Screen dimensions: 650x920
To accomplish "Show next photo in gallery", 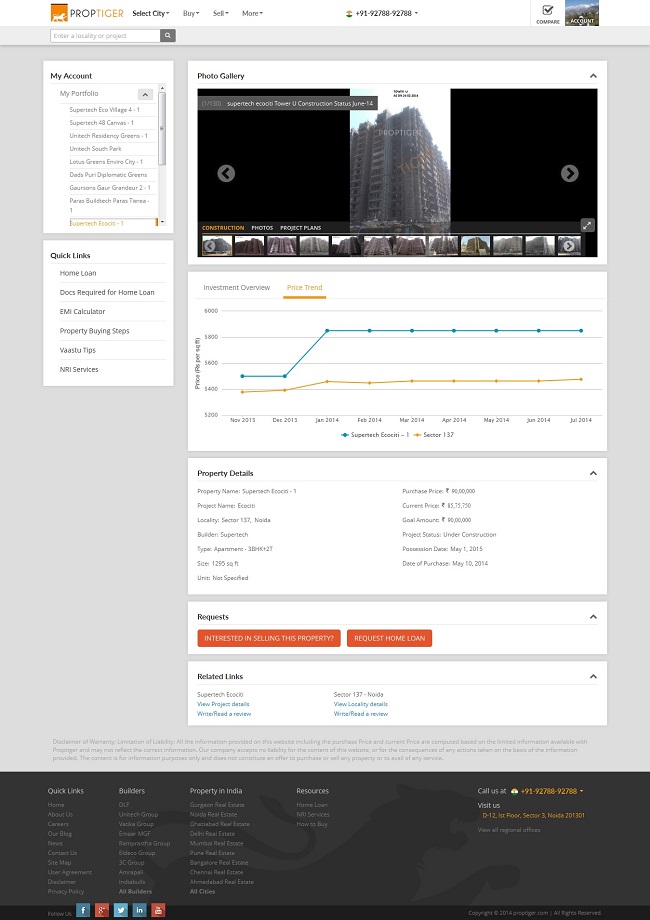I will (569, 173).
